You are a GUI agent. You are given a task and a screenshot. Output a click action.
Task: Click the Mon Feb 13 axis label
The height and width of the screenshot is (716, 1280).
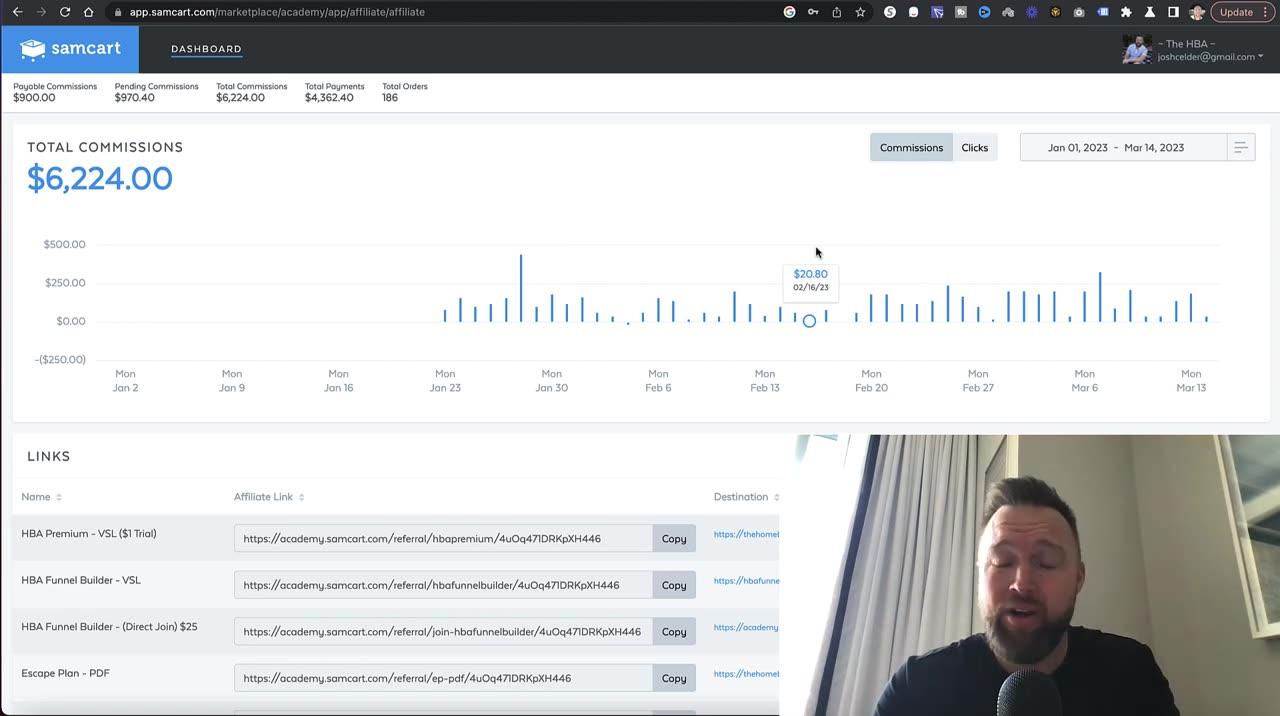[765, 381]
